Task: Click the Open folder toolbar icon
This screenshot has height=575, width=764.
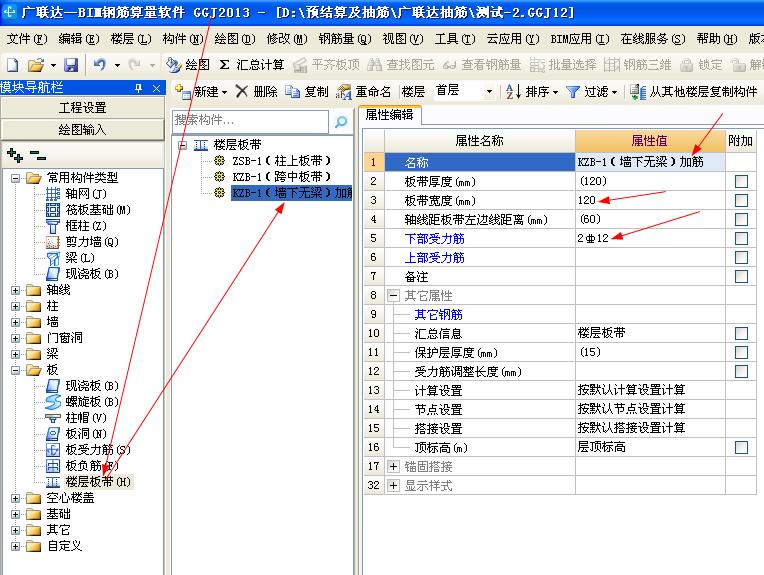Action: click(x=36, y=65)
